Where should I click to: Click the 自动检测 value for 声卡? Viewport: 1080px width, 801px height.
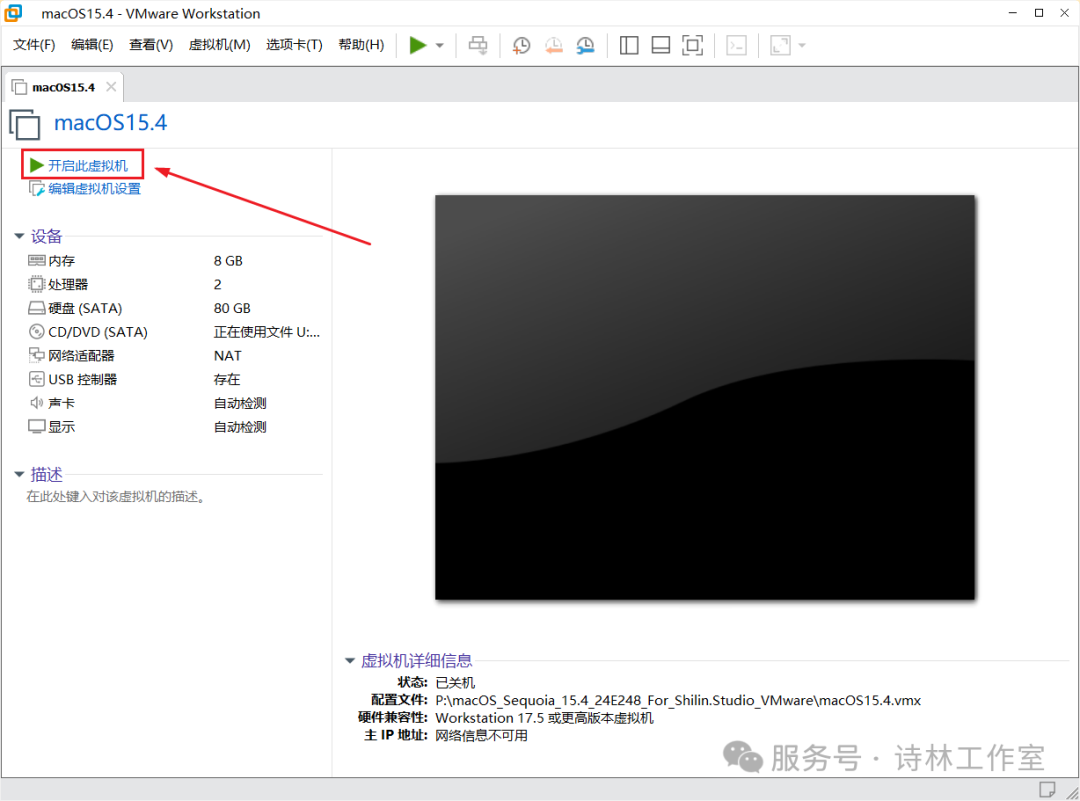[x=240, y=403]
